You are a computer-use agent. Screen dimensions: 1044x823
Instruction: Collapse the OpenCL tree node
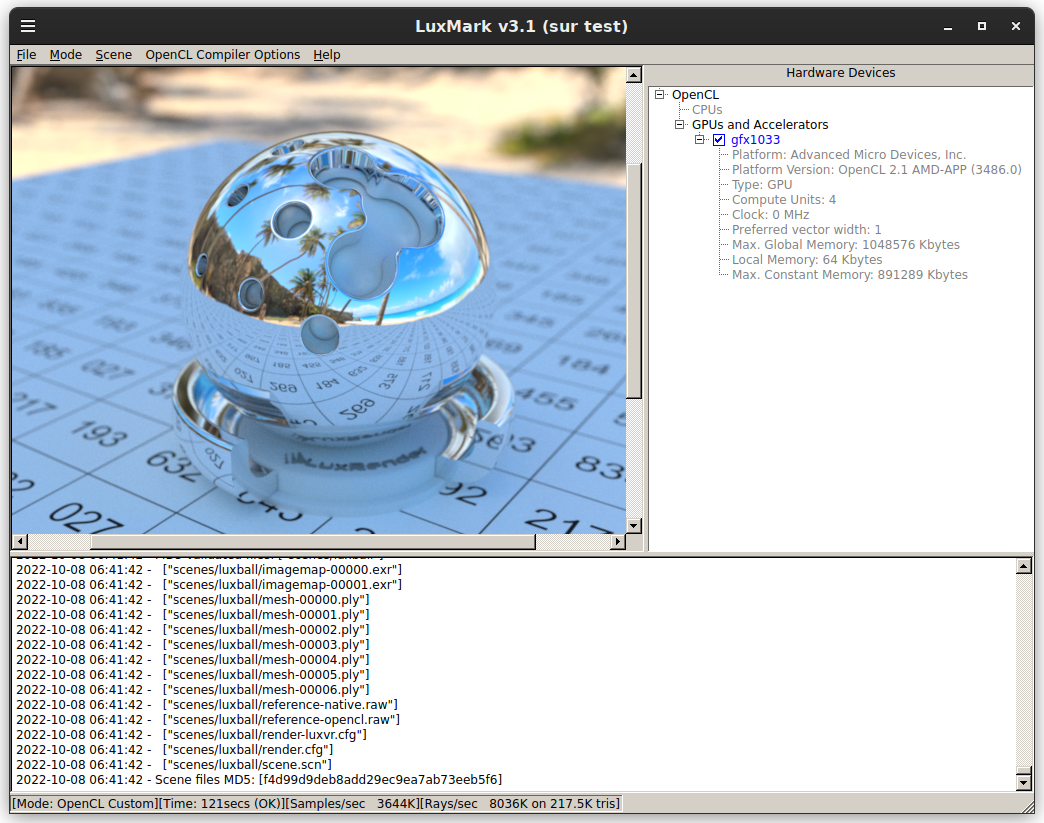point(659,94)
